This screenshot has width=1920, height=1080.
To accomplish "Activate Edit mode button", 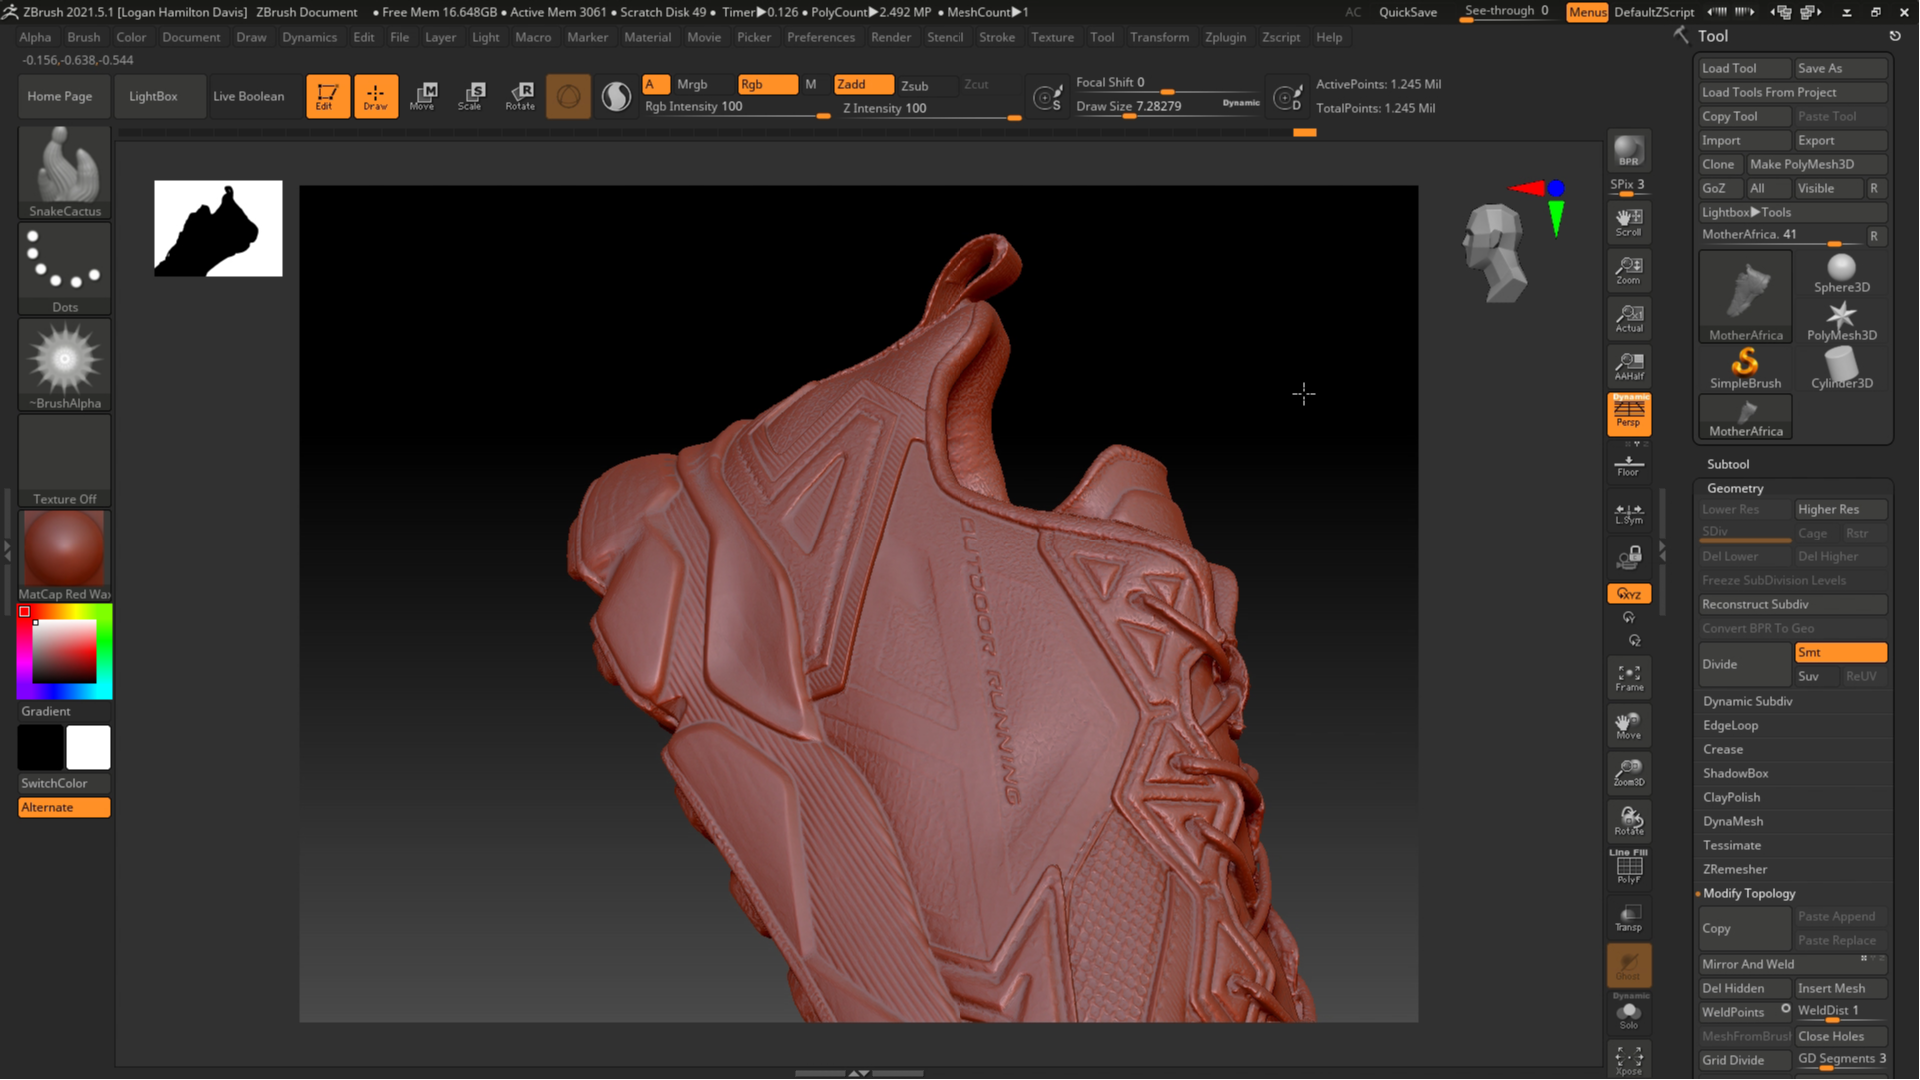I will (327, 96).
